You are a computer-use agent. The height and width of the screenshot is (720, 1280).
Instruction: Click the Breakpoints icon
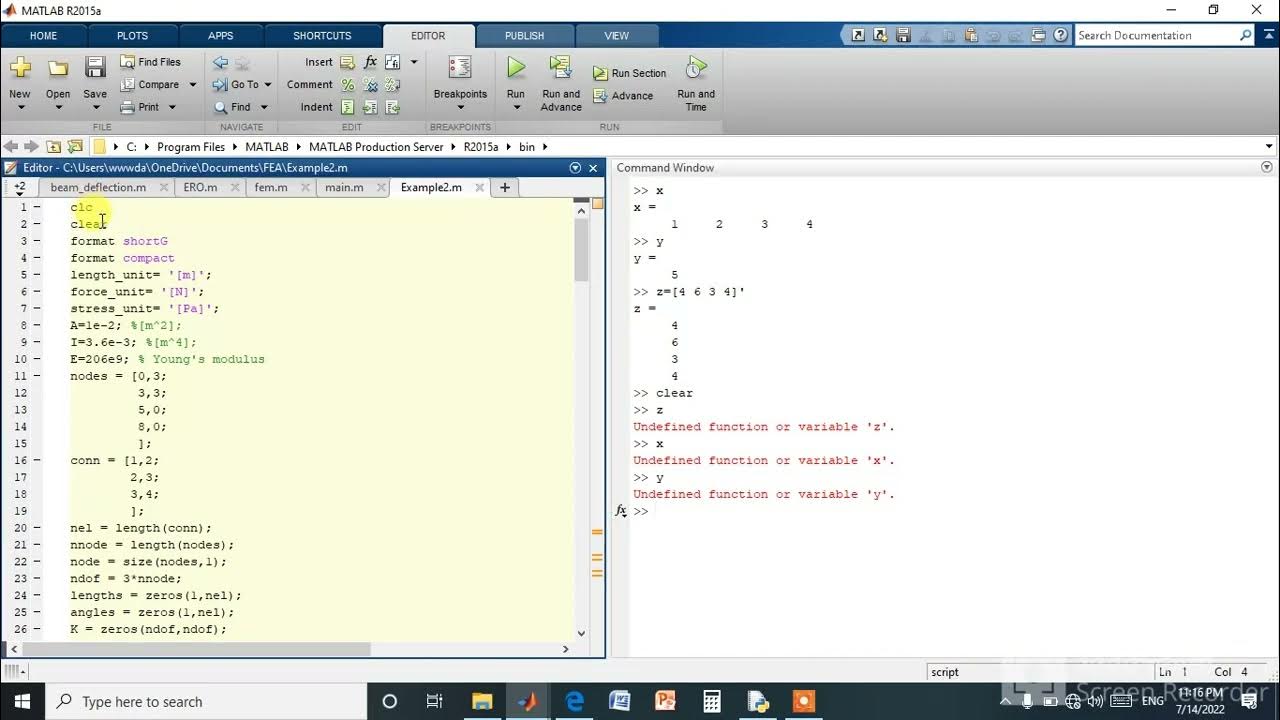pos(460,68)
